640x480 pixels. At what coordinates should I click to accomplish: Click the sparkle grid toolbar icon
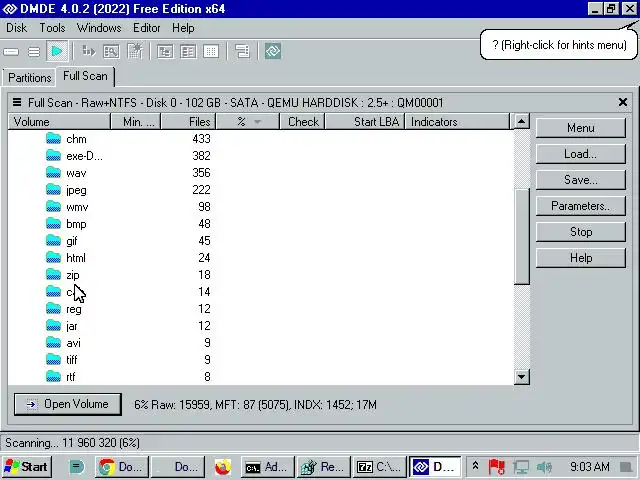[x=135, y=51]
